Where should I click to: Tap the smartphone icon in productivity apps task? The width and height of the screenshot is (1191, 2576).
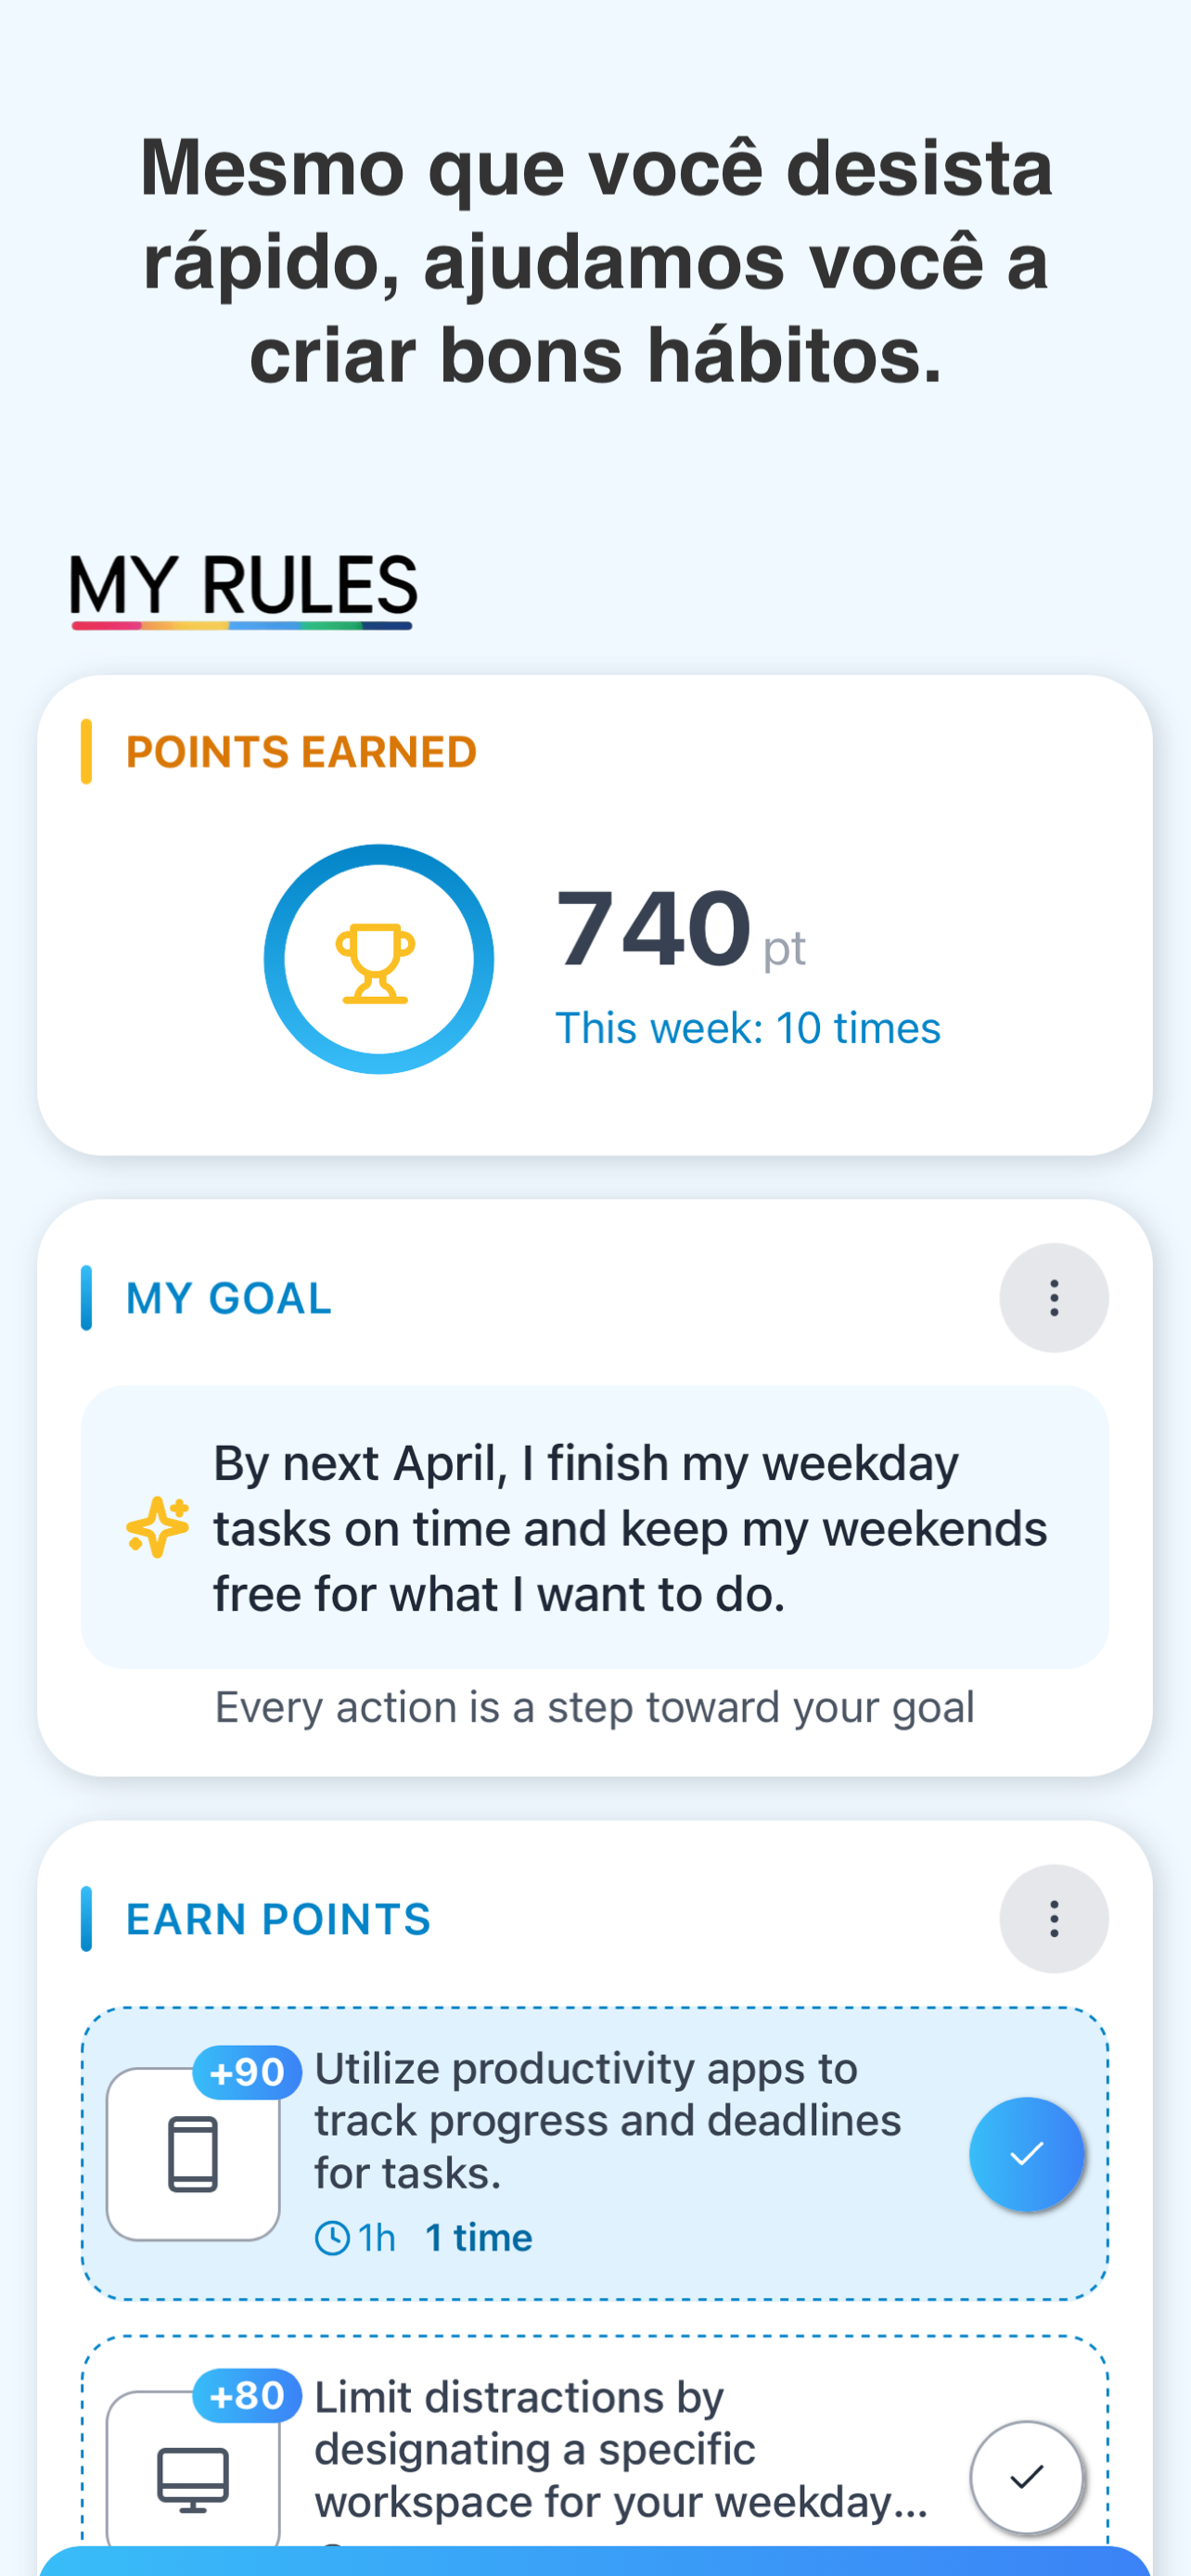193,2154
